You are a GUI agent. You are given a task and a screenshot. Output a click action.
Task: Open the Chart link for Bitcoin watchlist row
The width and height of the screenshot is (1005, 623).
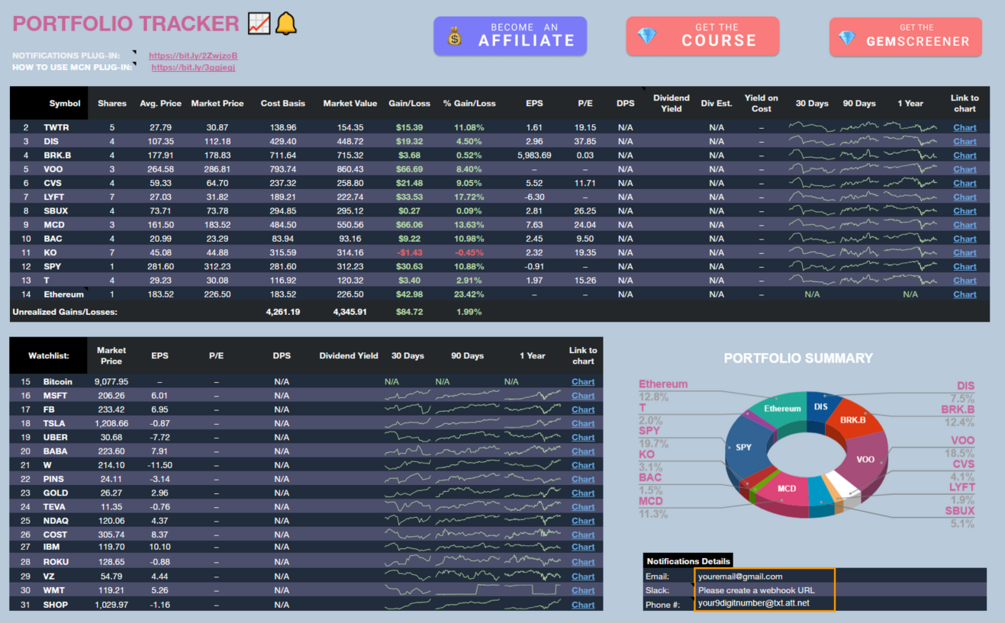click(583, 382)
